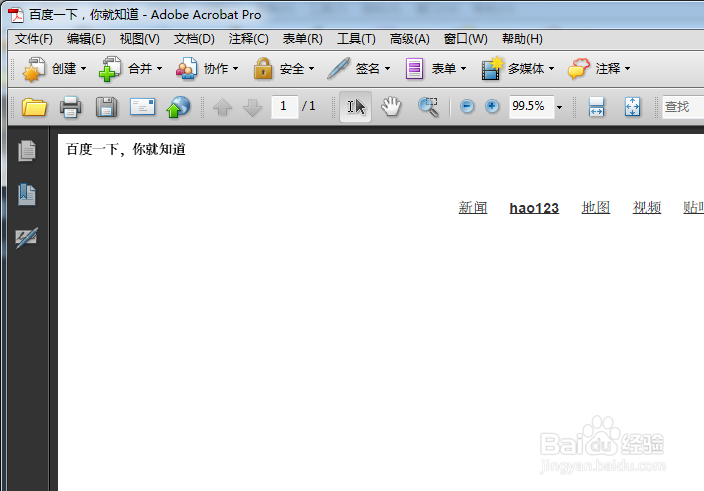Expand the 协作 dropdown arrow

[x=235, y=69]
